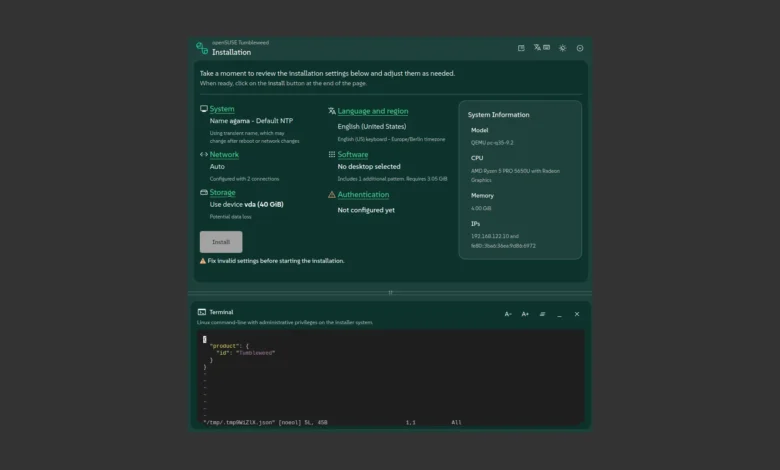Click the QEMU model value
This screenshot has height=470, width=780.
click(x=492, y=143)
